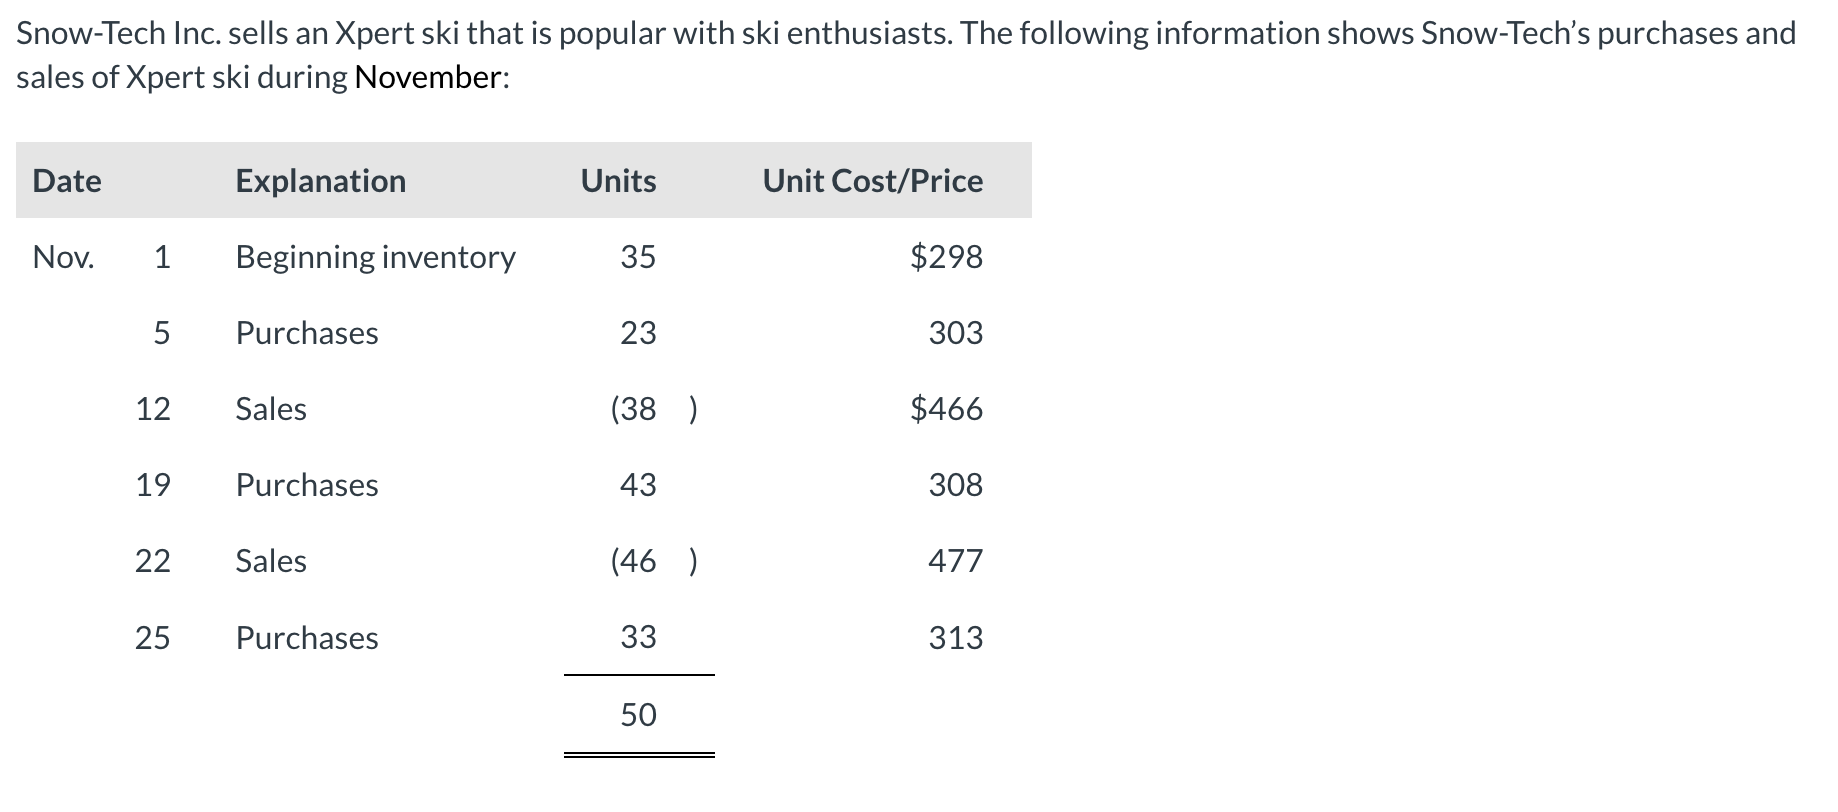The height and width of the screenshot is (812, 1838).
Task: Select the Beginning inventory row label
Action: tap(375, 258)
